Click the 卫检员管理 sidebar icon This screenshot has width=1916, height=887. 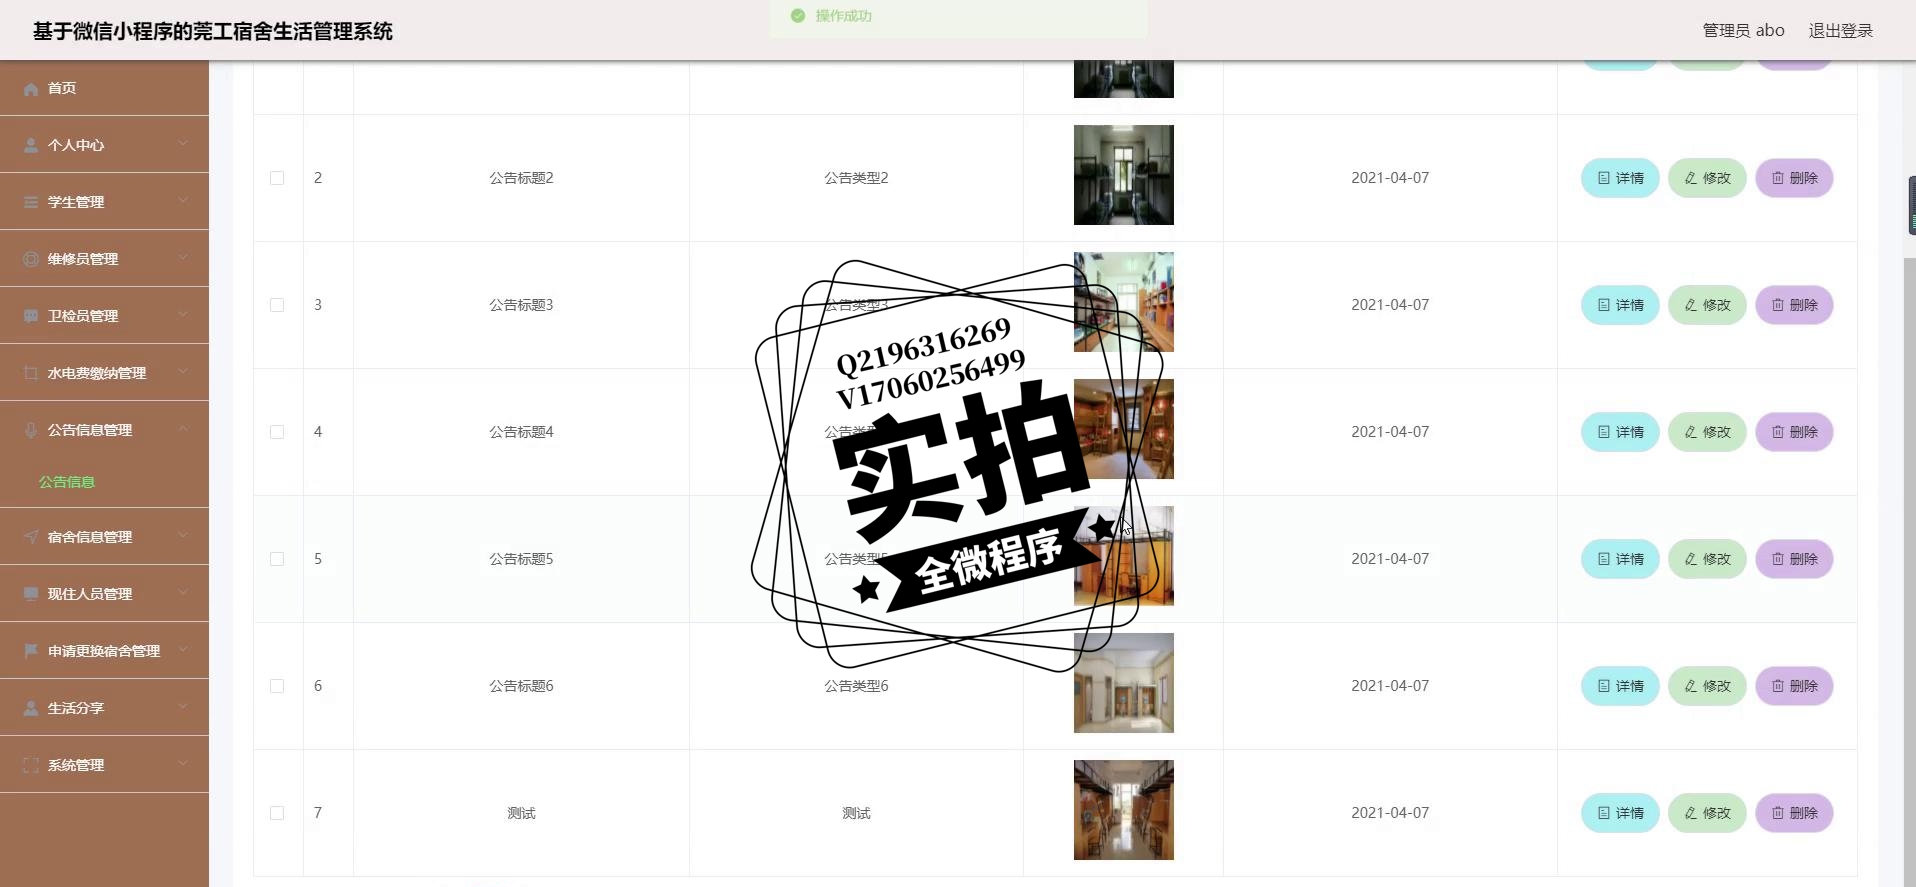click(x=31, y=316)
